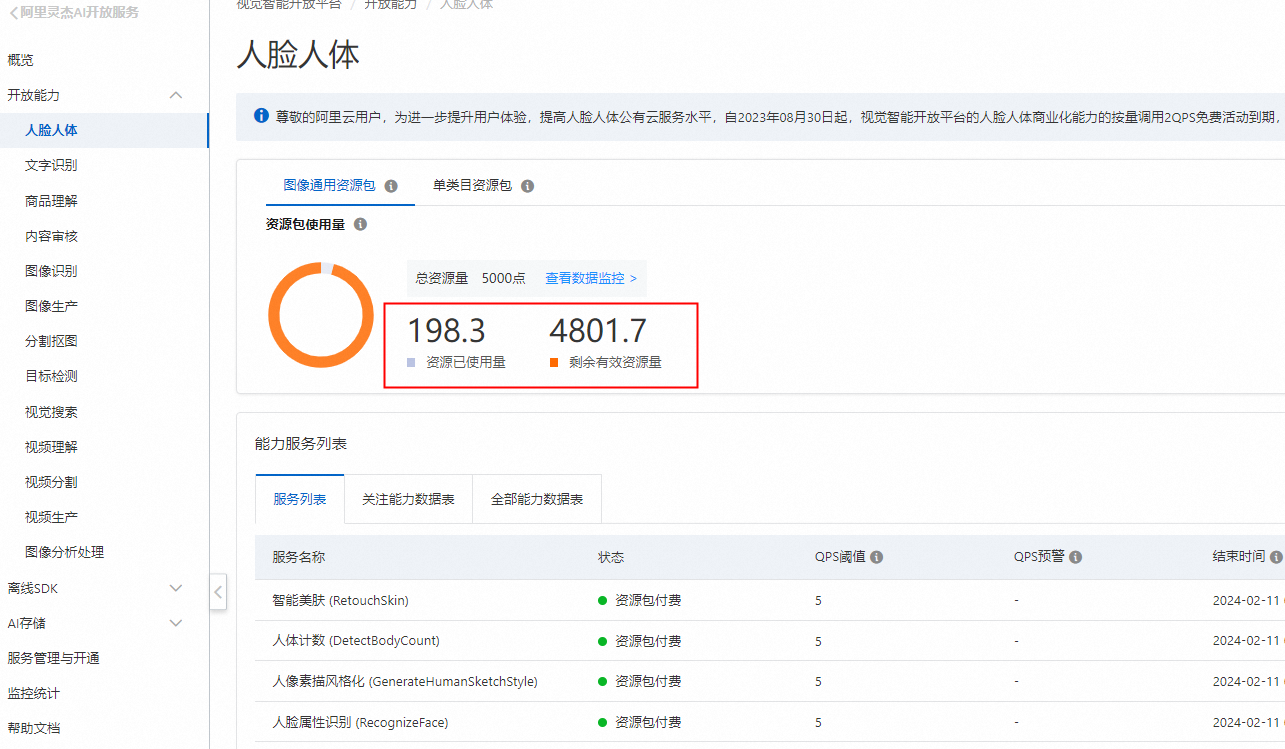Viewport: 1285px width, 749px height.
Task: Click the 198.3 used resource value
Action: (446, 331)
